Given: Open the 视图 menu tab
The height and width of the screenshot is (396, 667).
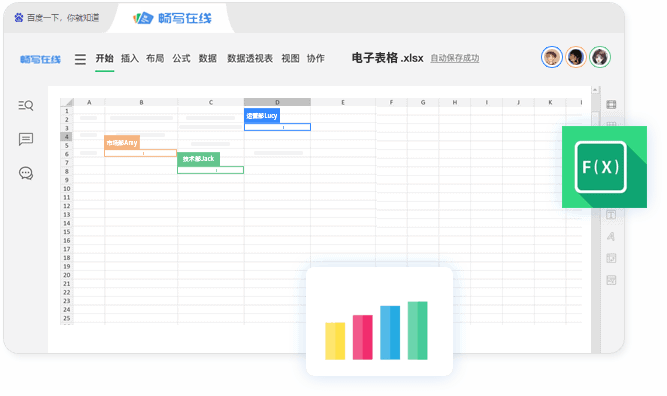Looking at the screenshot, I should pos(291,58).
